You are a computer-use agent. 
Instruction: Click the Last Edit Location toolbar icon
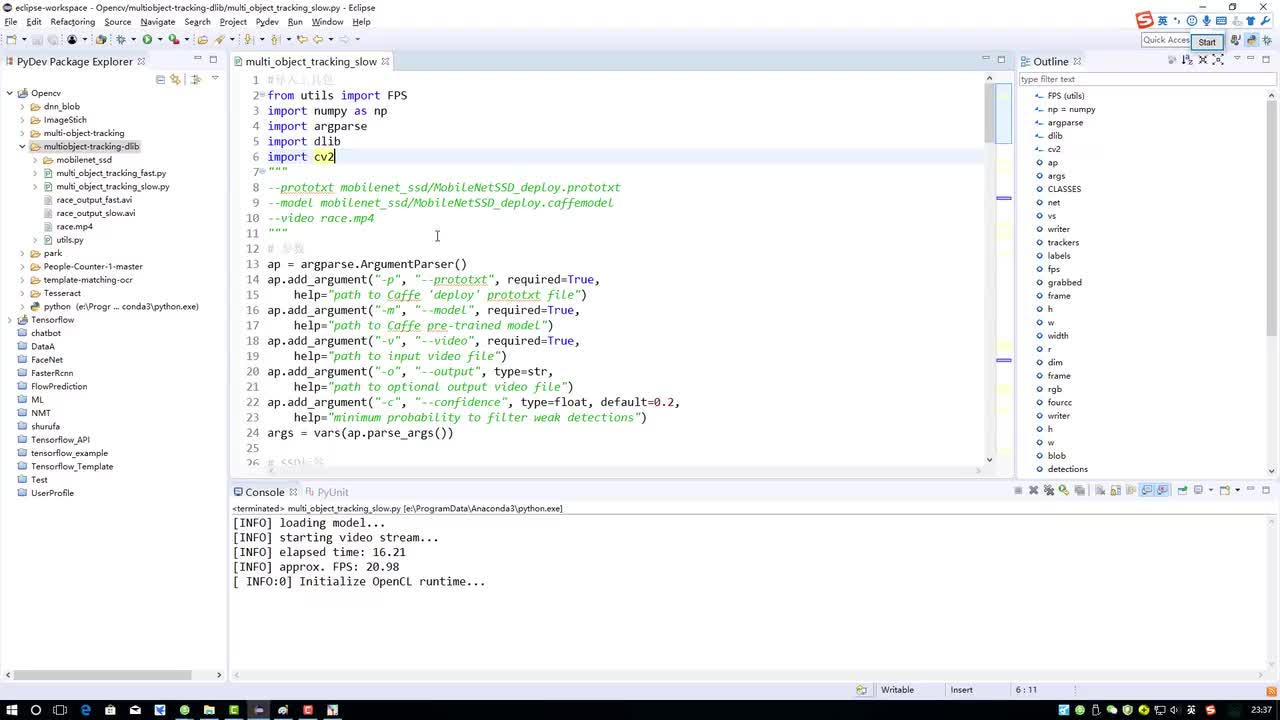coord(303,40)
